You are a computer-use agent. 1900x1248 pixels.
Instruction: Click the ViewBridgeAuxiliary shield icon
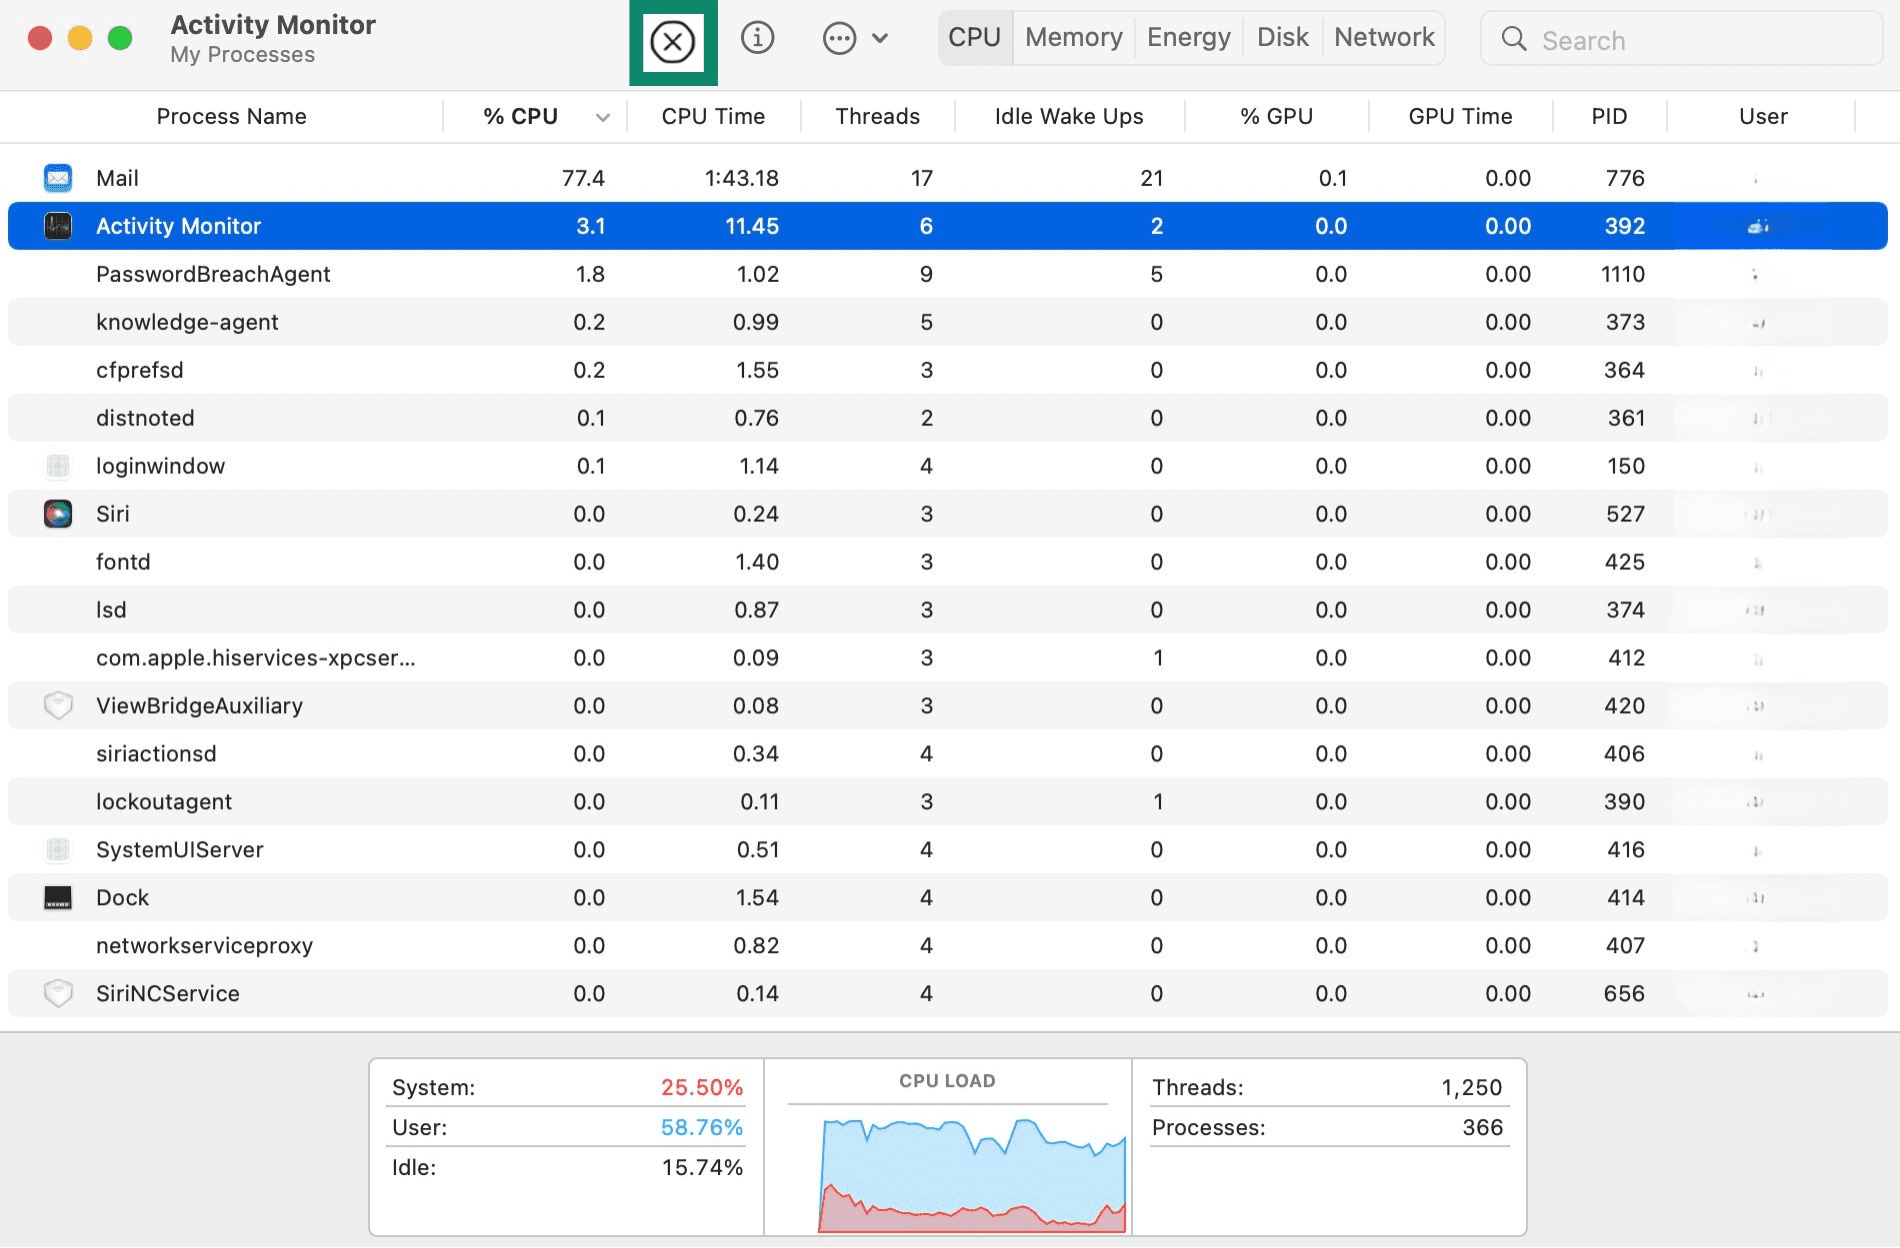pyautogui.click(x=58, y=706)
